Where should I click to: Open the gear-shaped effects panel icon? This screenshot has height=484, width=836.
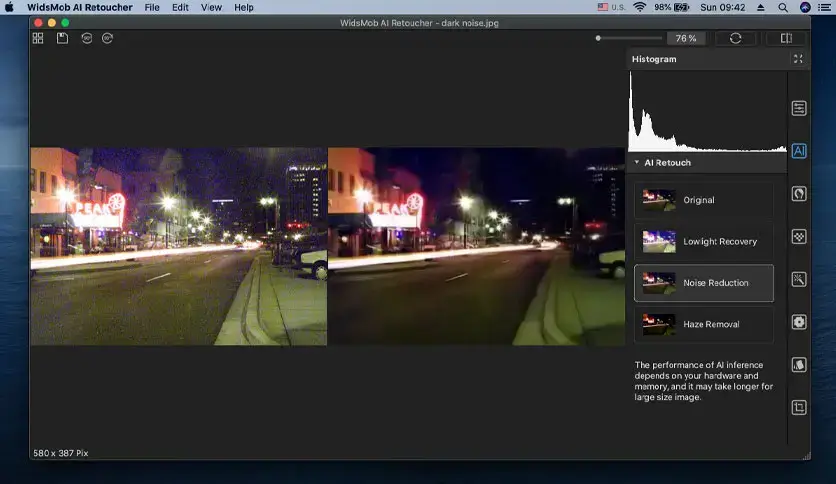[x=799, y=322]
